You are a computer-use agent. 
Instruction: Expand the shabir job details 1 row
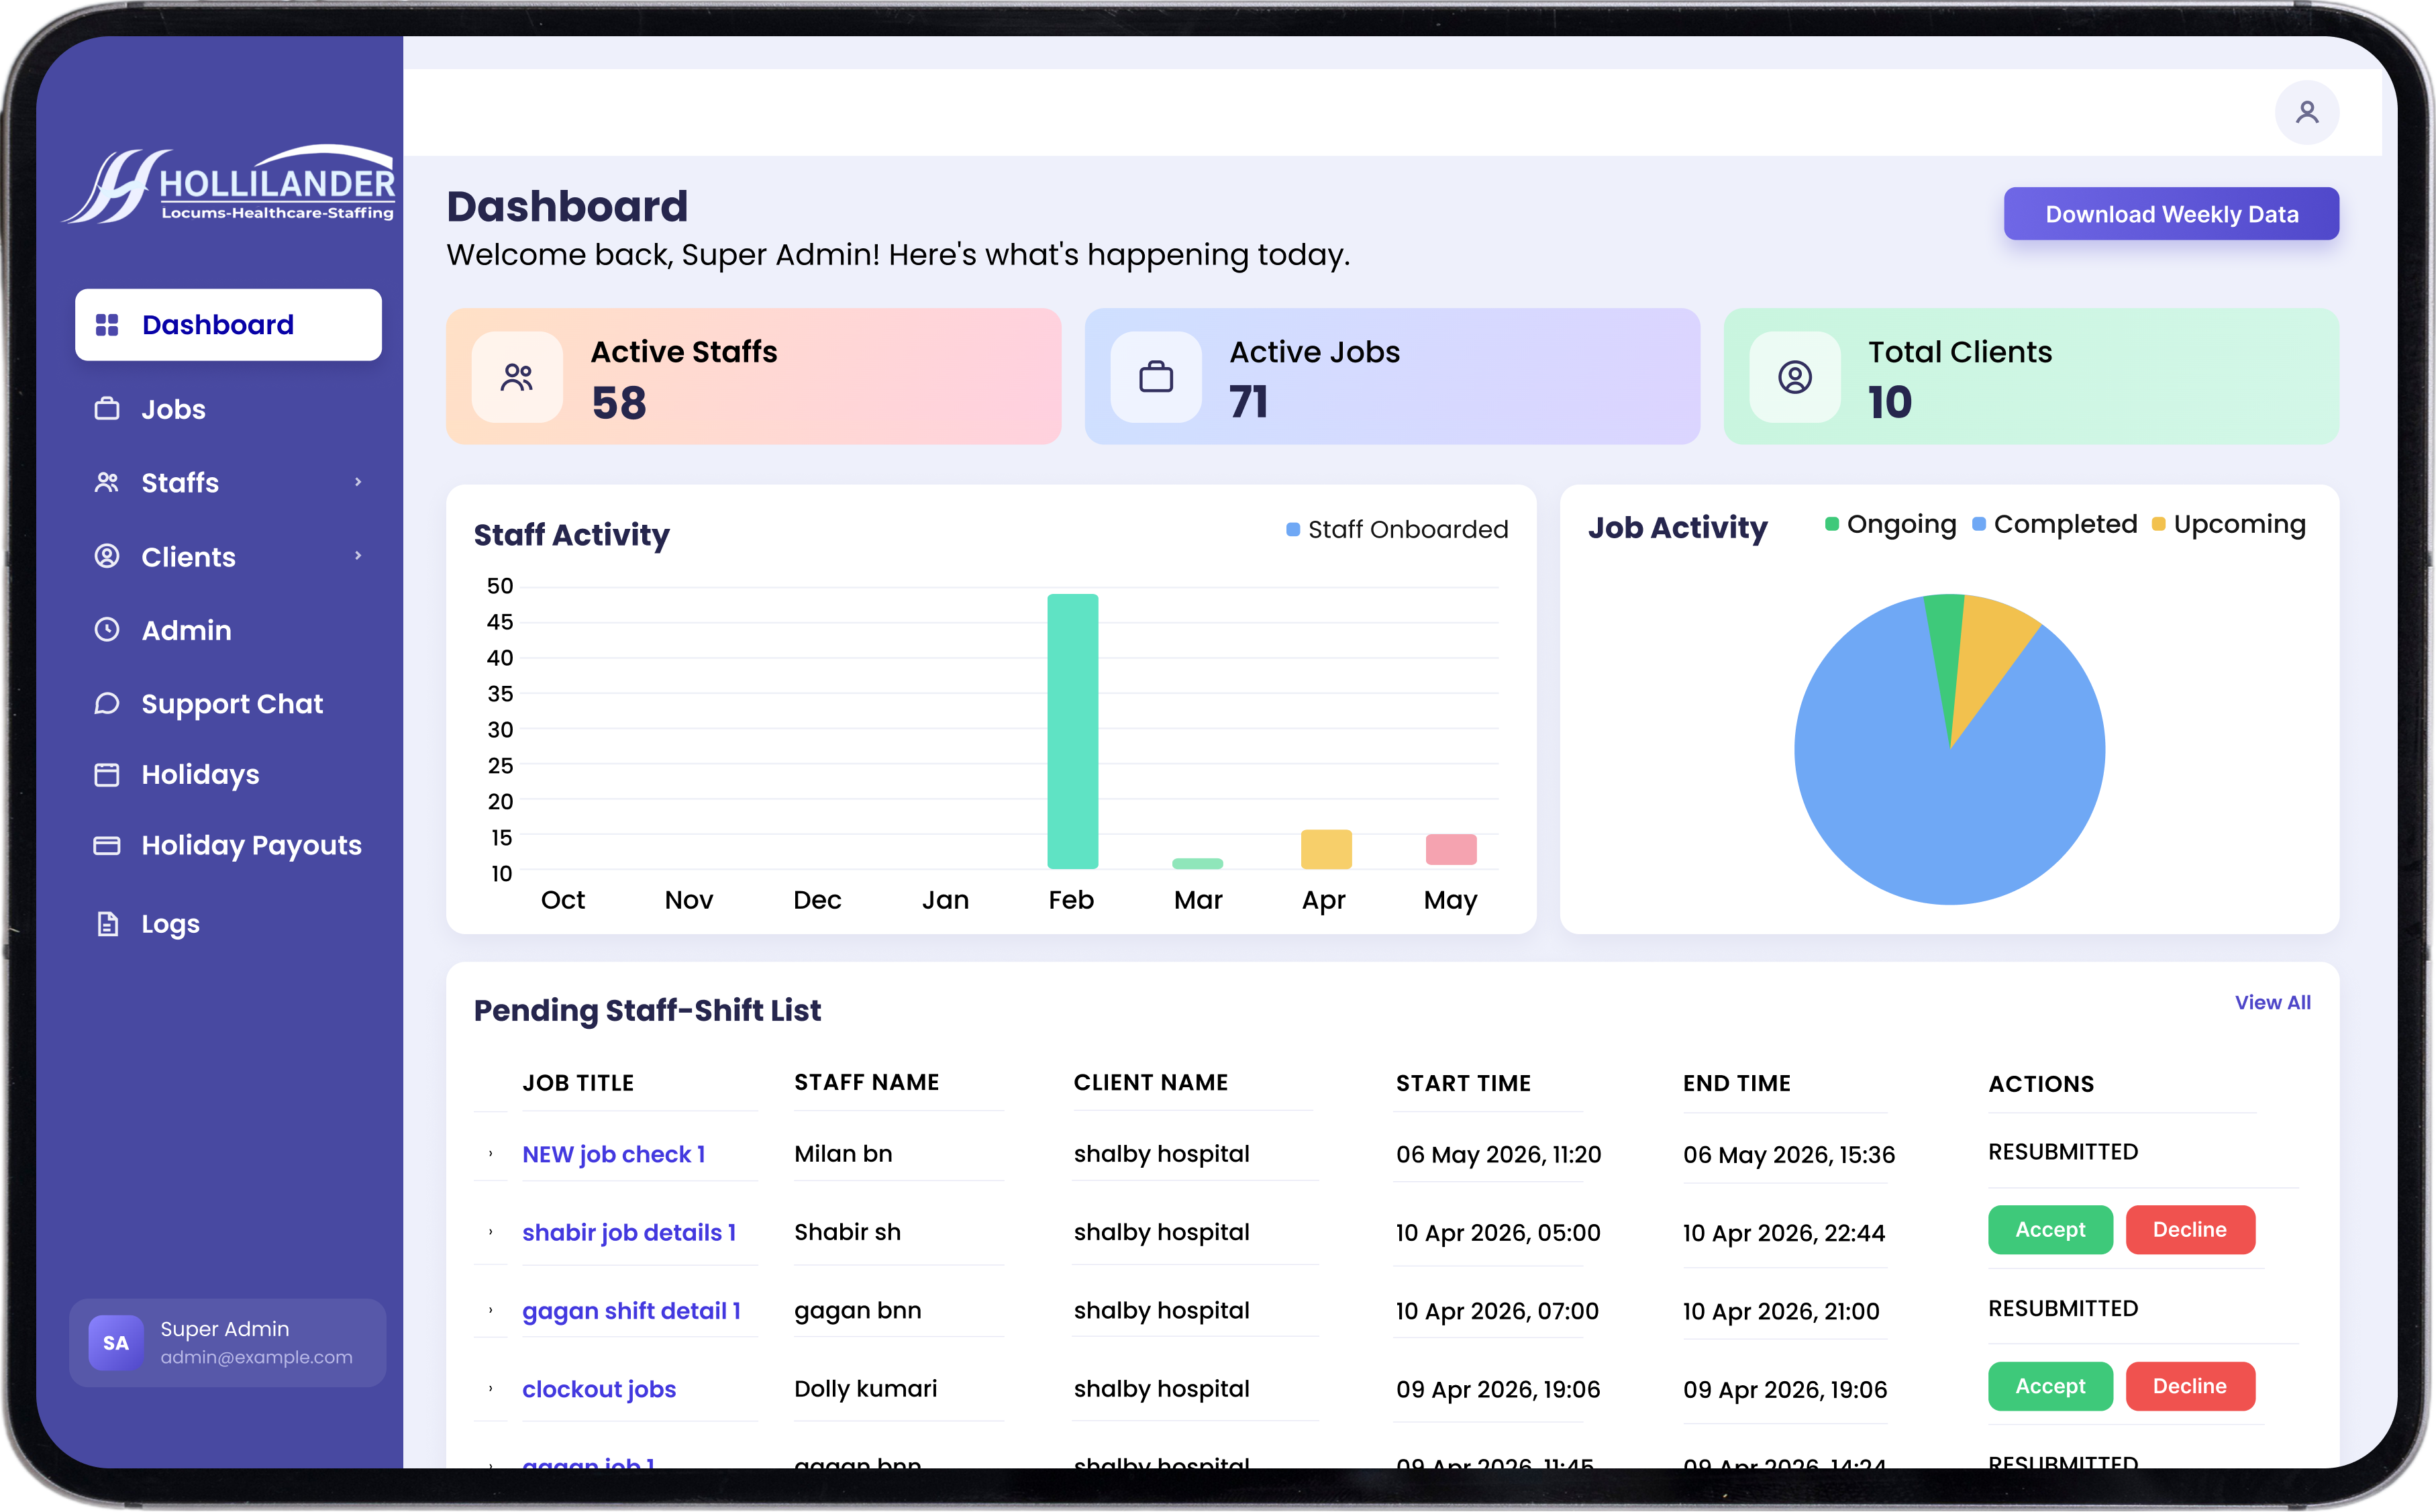pos(491,1232)
